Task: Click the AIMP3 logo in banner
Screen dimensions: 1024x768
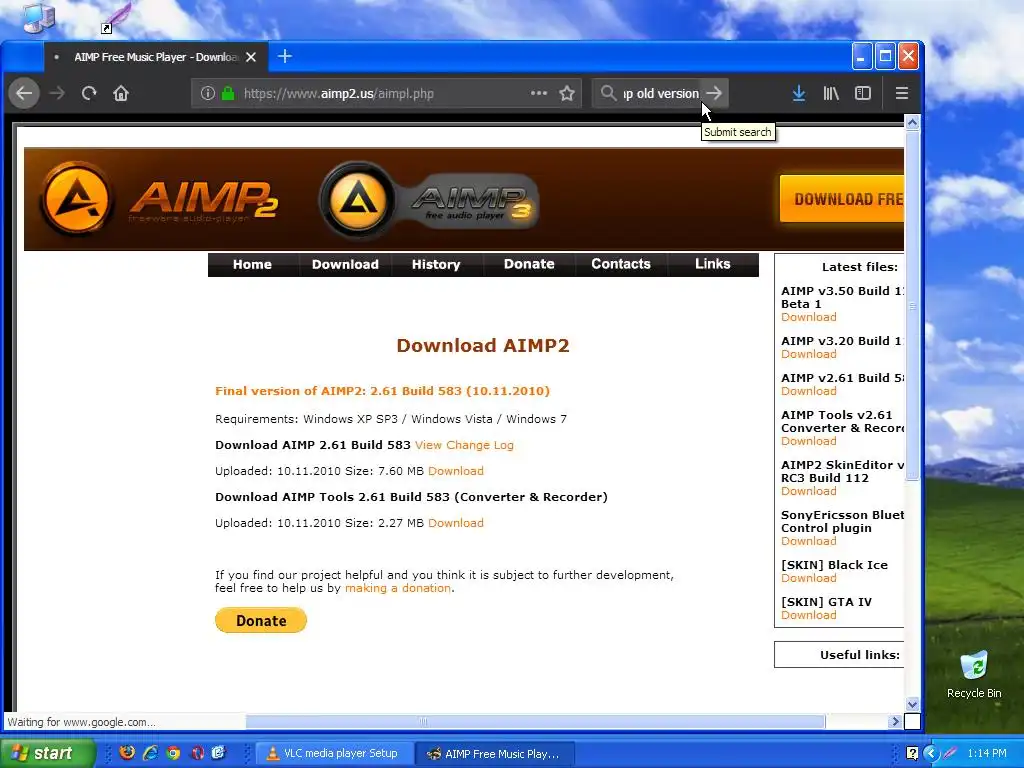Action: pos(429,200)
